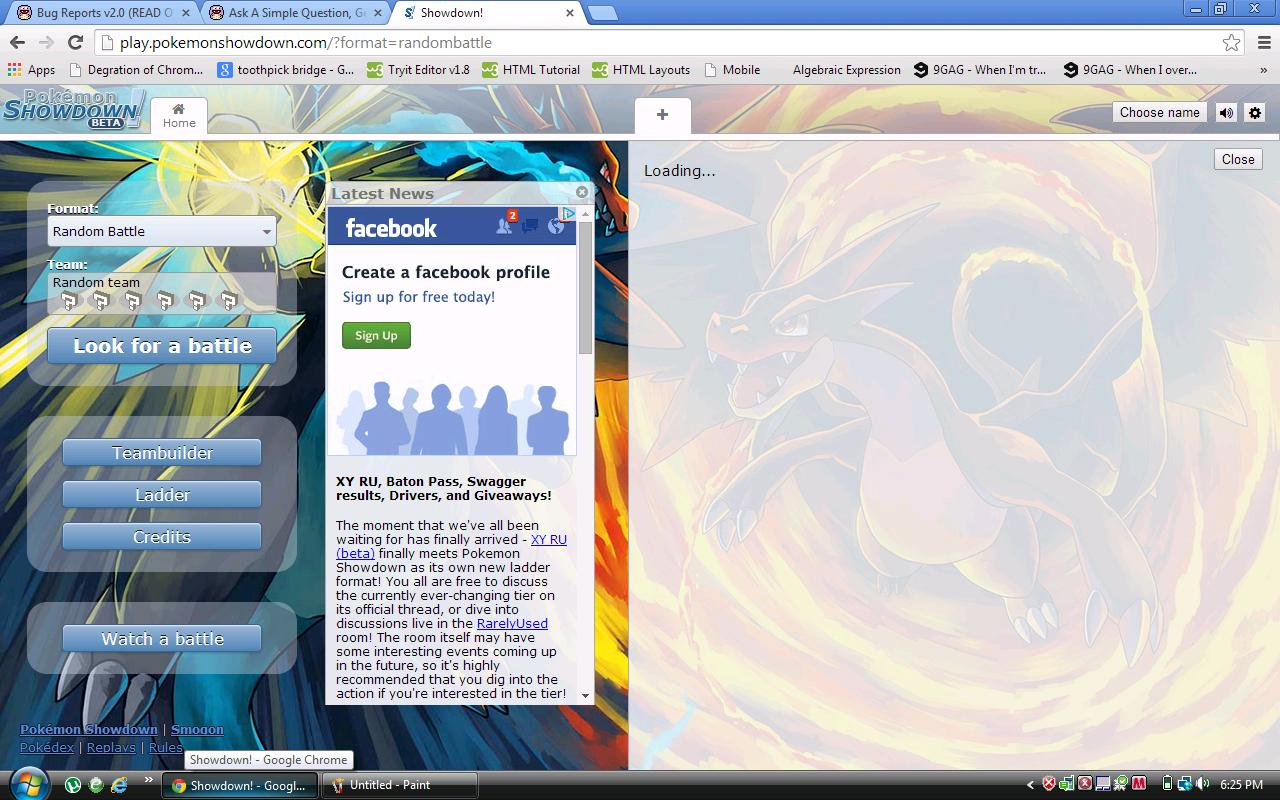The width and height of the screenshot is (1280, 800).
Task: Open the Windows Start menu
Action: click(28, 784)
